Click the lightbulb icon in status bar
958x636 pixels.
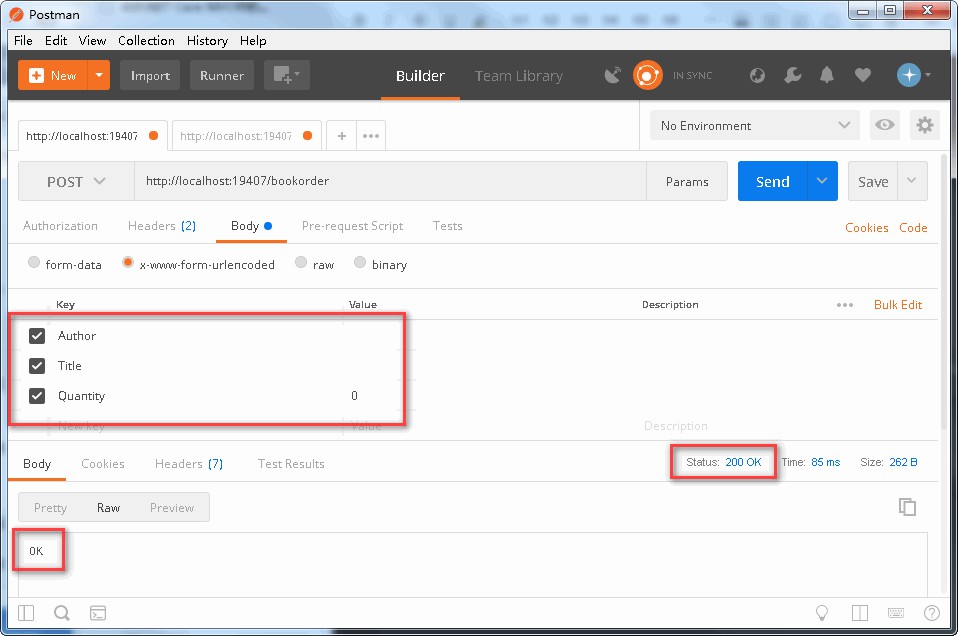pos(822,613)
